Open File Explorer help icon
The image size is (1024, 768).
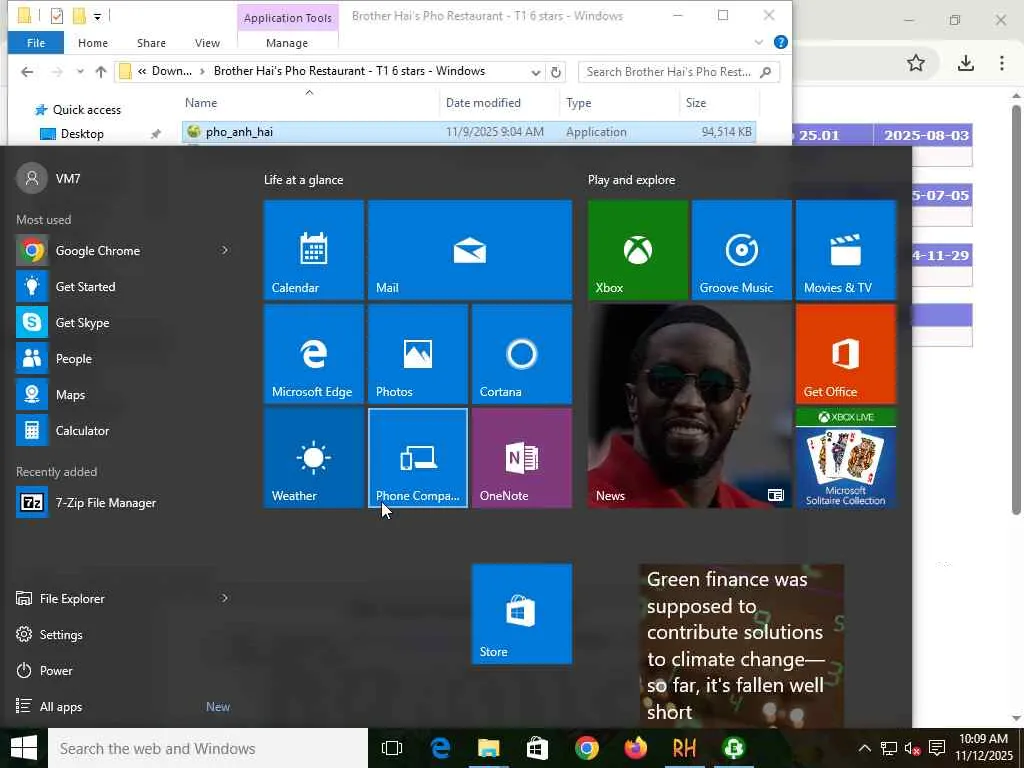tap(780, 42)
